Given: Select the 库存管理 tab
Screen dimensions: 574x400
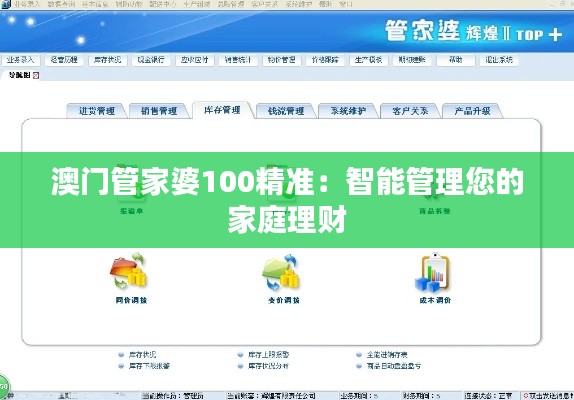Looking at the screenshot, I should pyautogui.click(x=222, y=110).
